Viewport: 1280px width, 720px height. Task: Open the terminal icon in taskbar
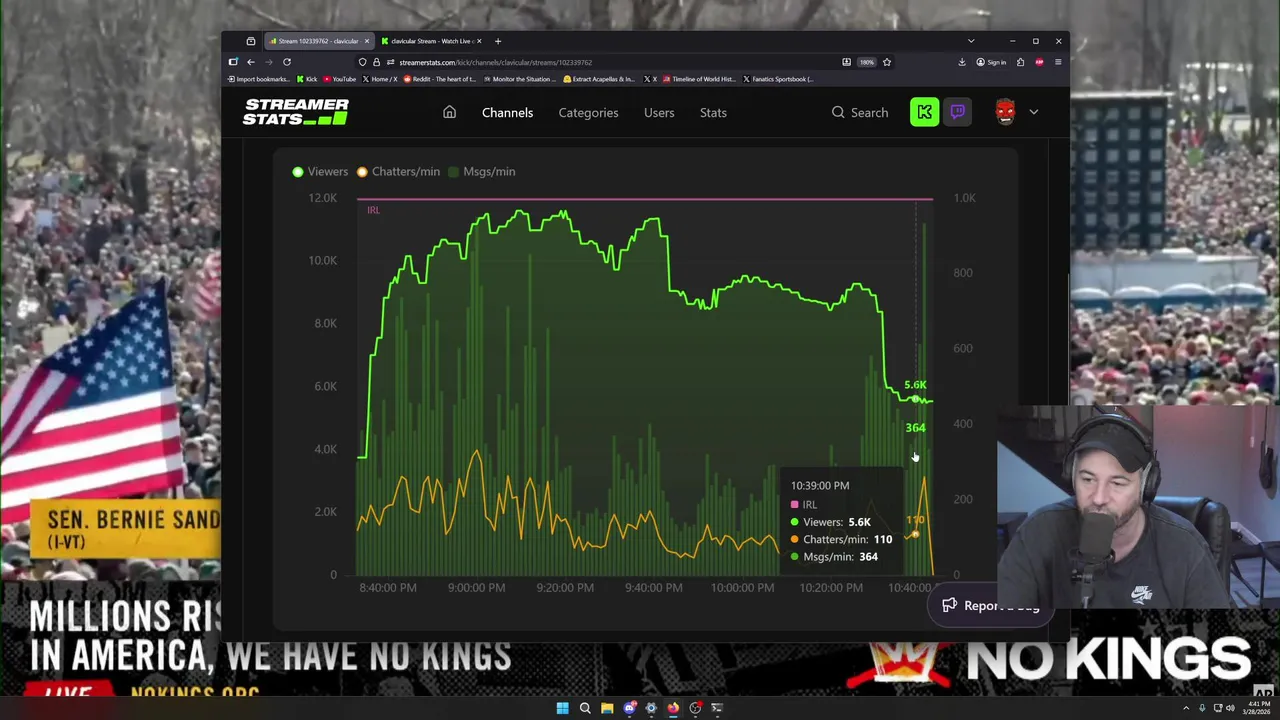pos(717,708)
